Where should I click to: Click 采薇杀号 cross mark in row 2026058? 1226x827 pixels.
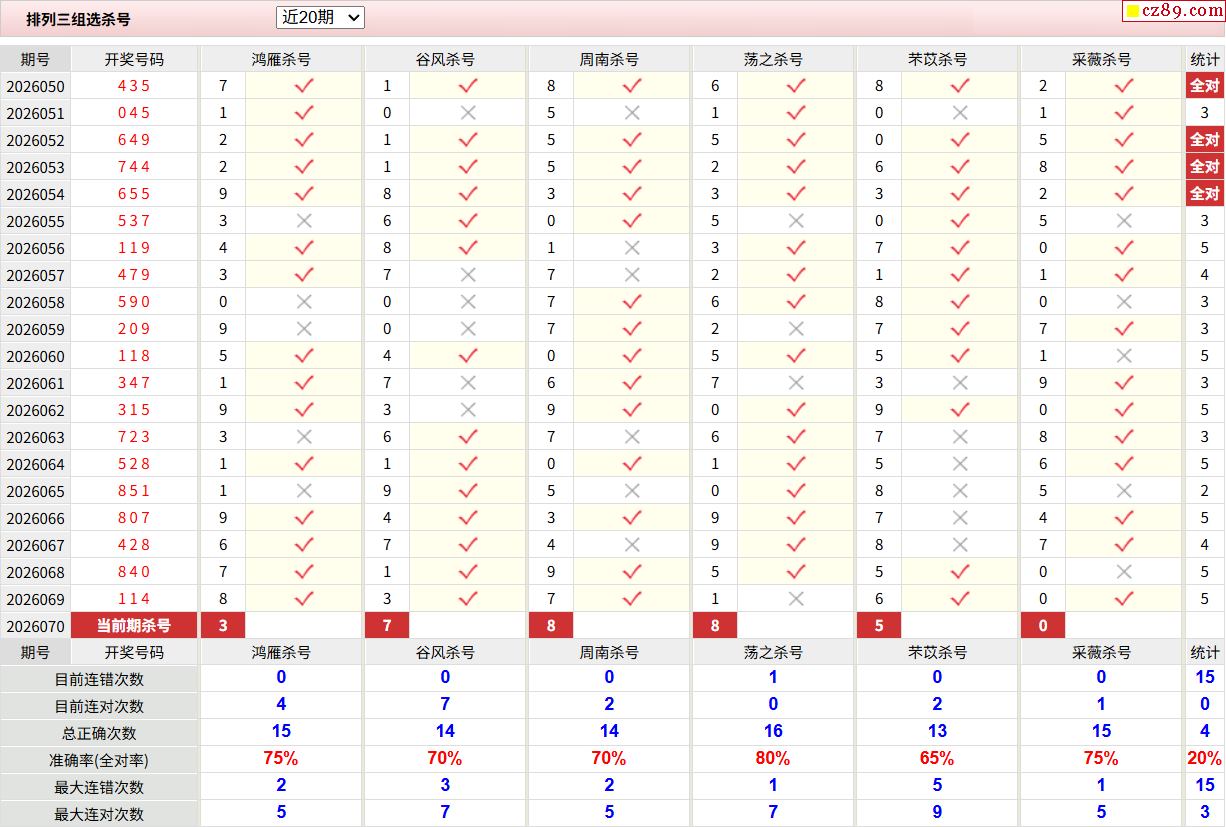tap(1124, 302)
